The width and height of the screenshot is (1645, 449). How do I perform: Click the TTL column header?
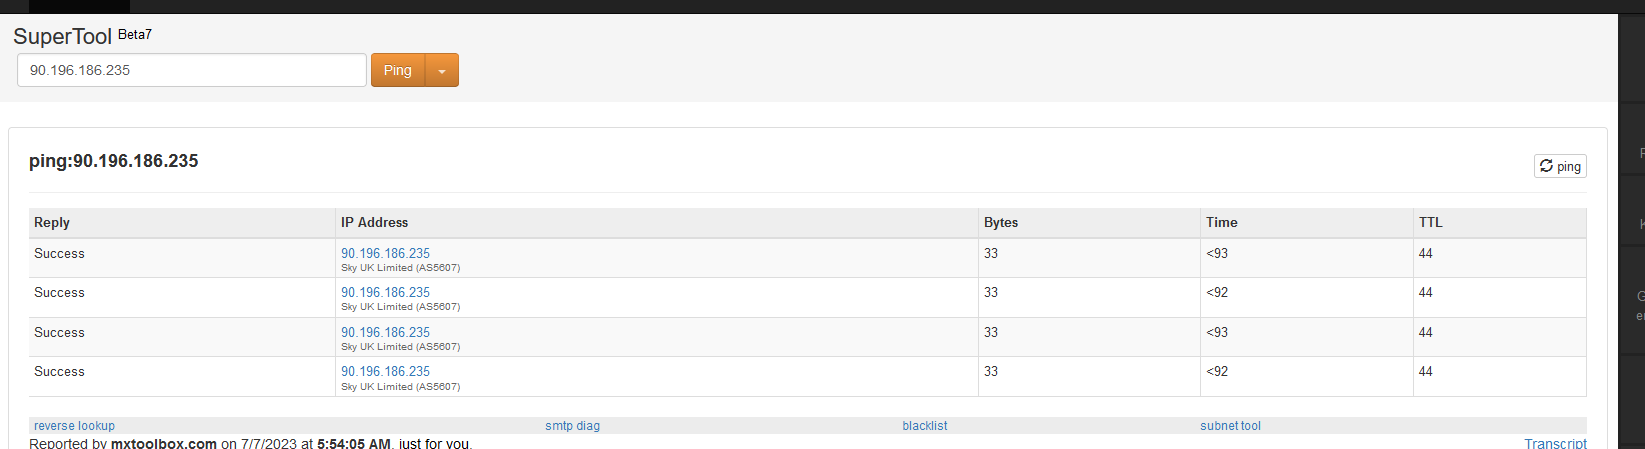1430,222
